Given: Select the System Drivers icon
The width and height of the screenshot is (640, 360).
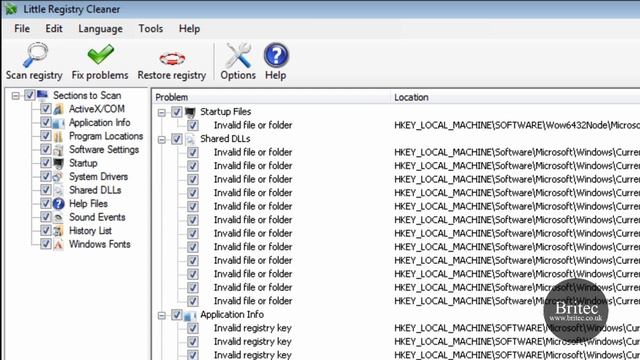Looking at the screenshot, I should point(59,177).
